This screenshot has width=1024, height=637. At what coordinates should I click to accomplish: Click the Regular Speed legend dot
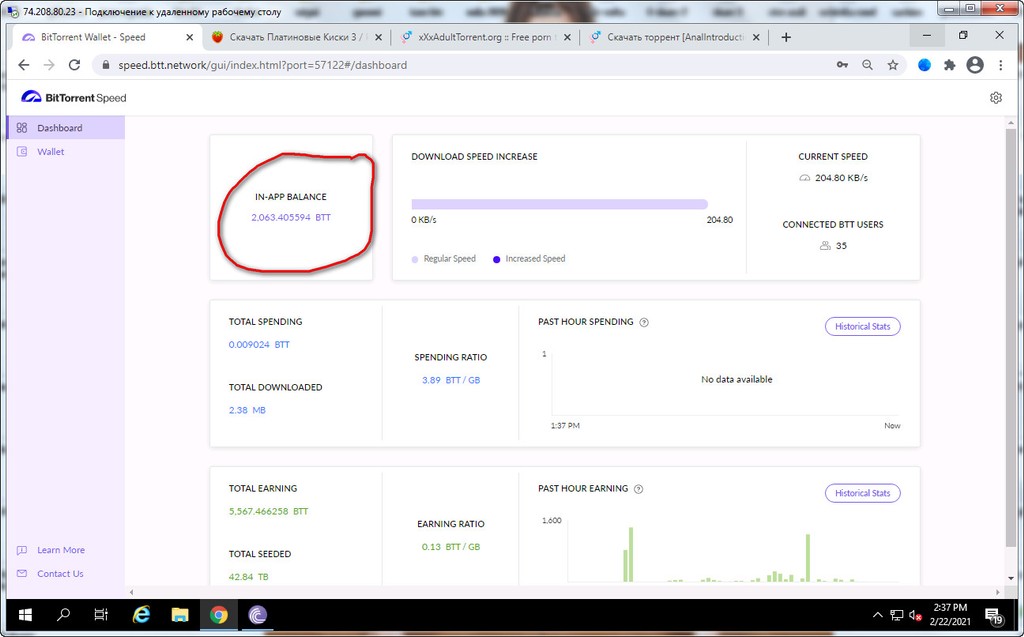[415, 259]
